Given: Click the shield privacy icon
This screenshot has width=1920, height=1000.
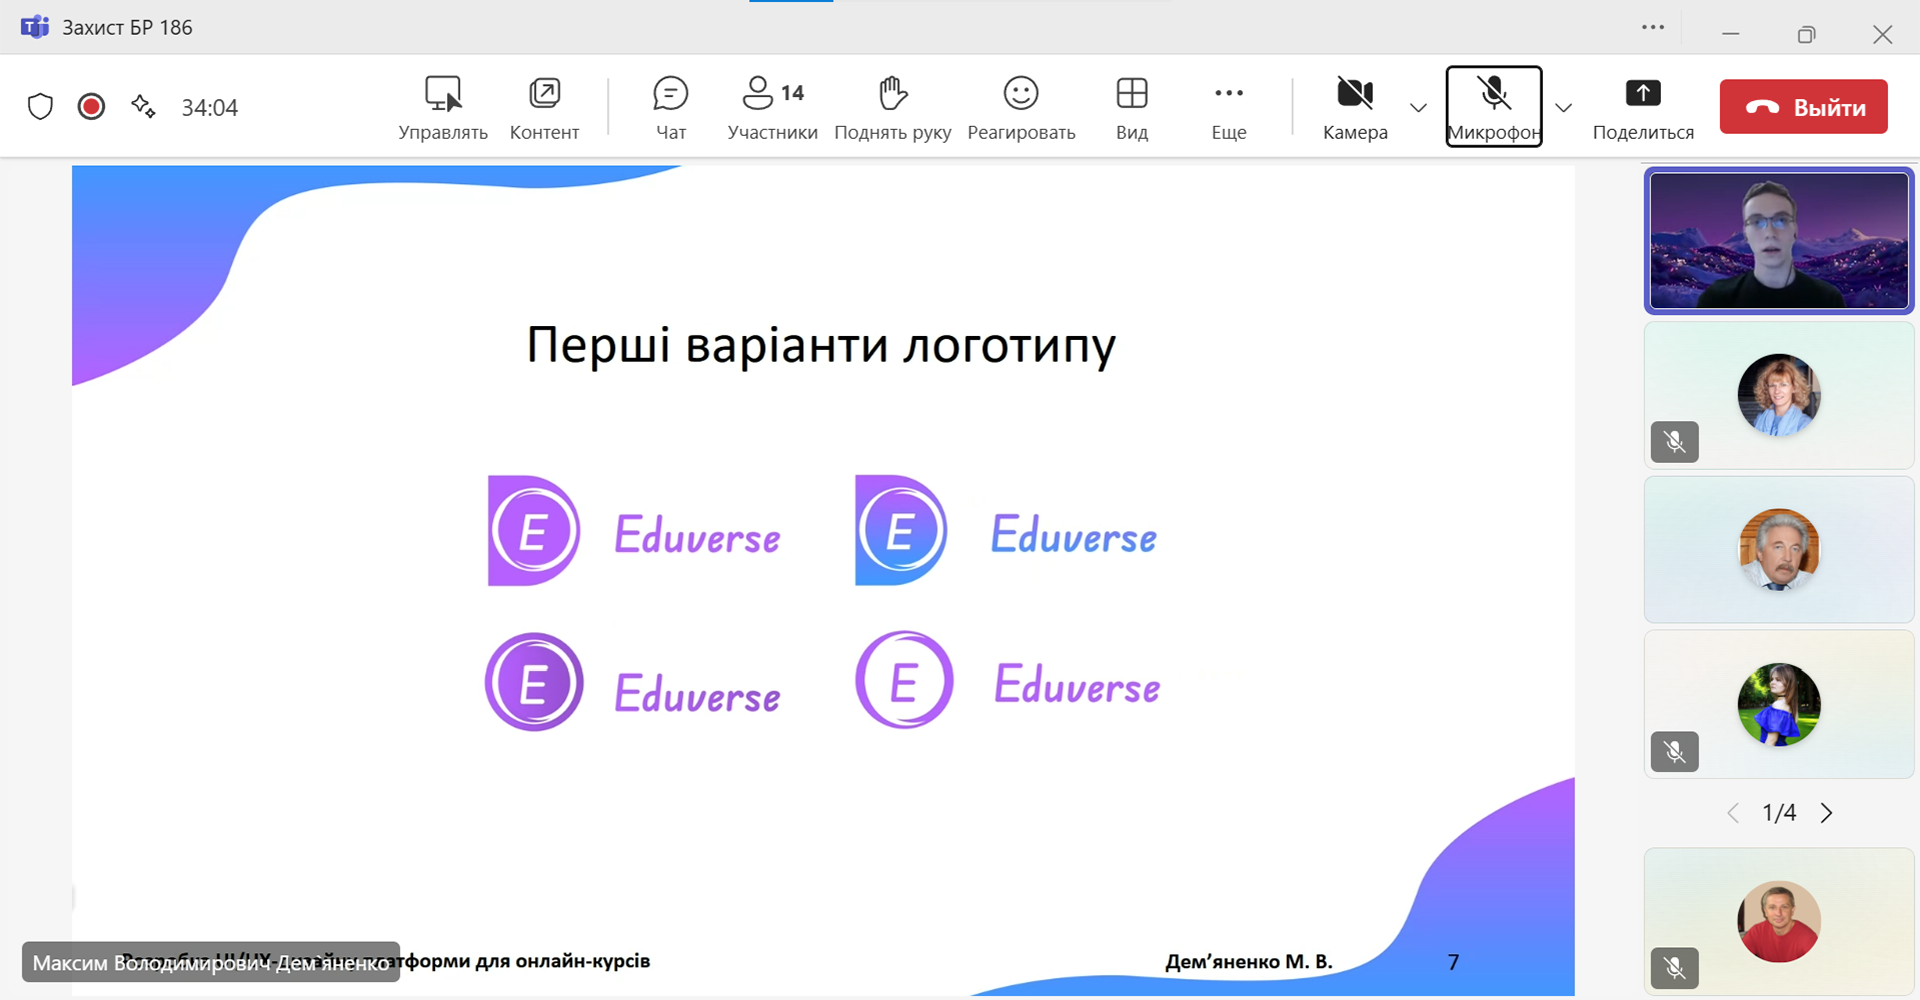Looking at the screenshot, I should pyautogui.click(x=40, y=107).
